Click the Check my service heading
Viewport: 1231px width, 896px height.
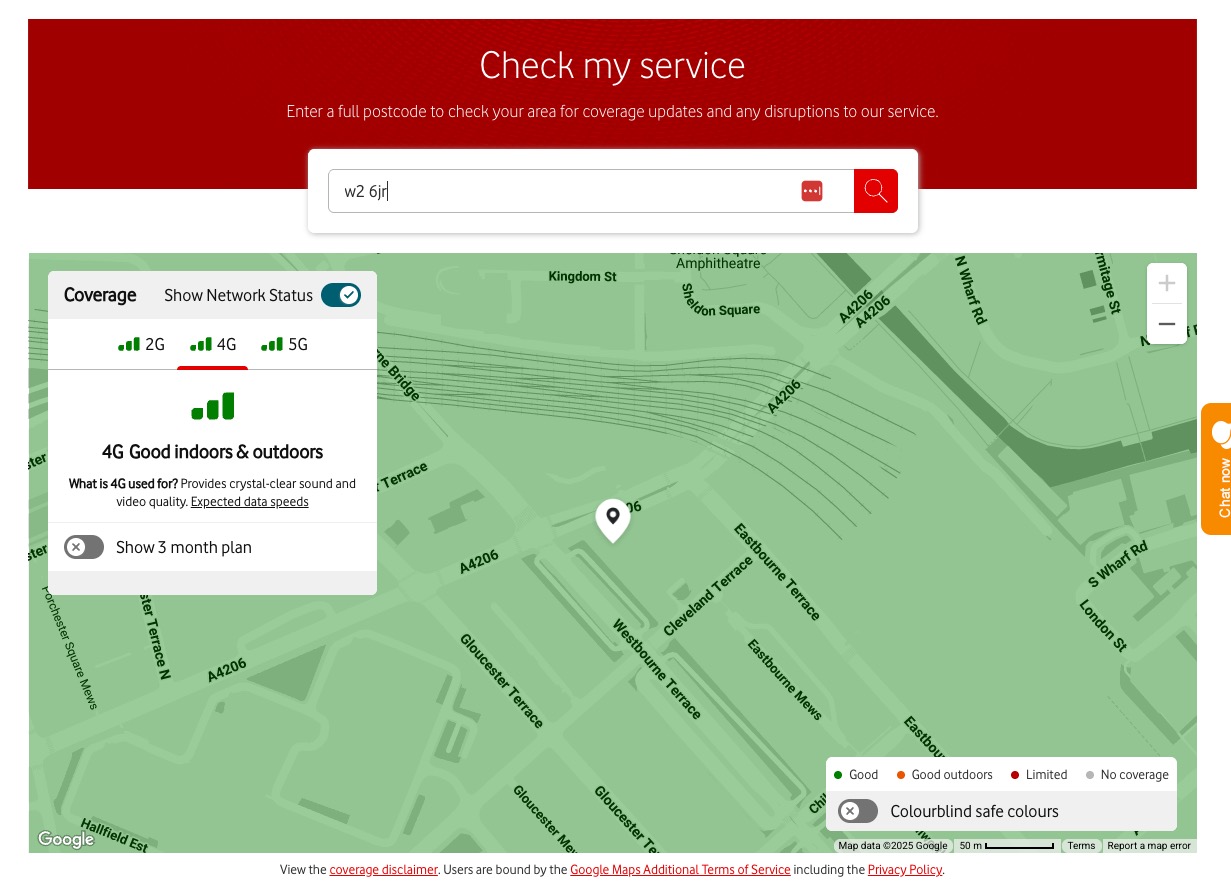(x=612, y=66)
